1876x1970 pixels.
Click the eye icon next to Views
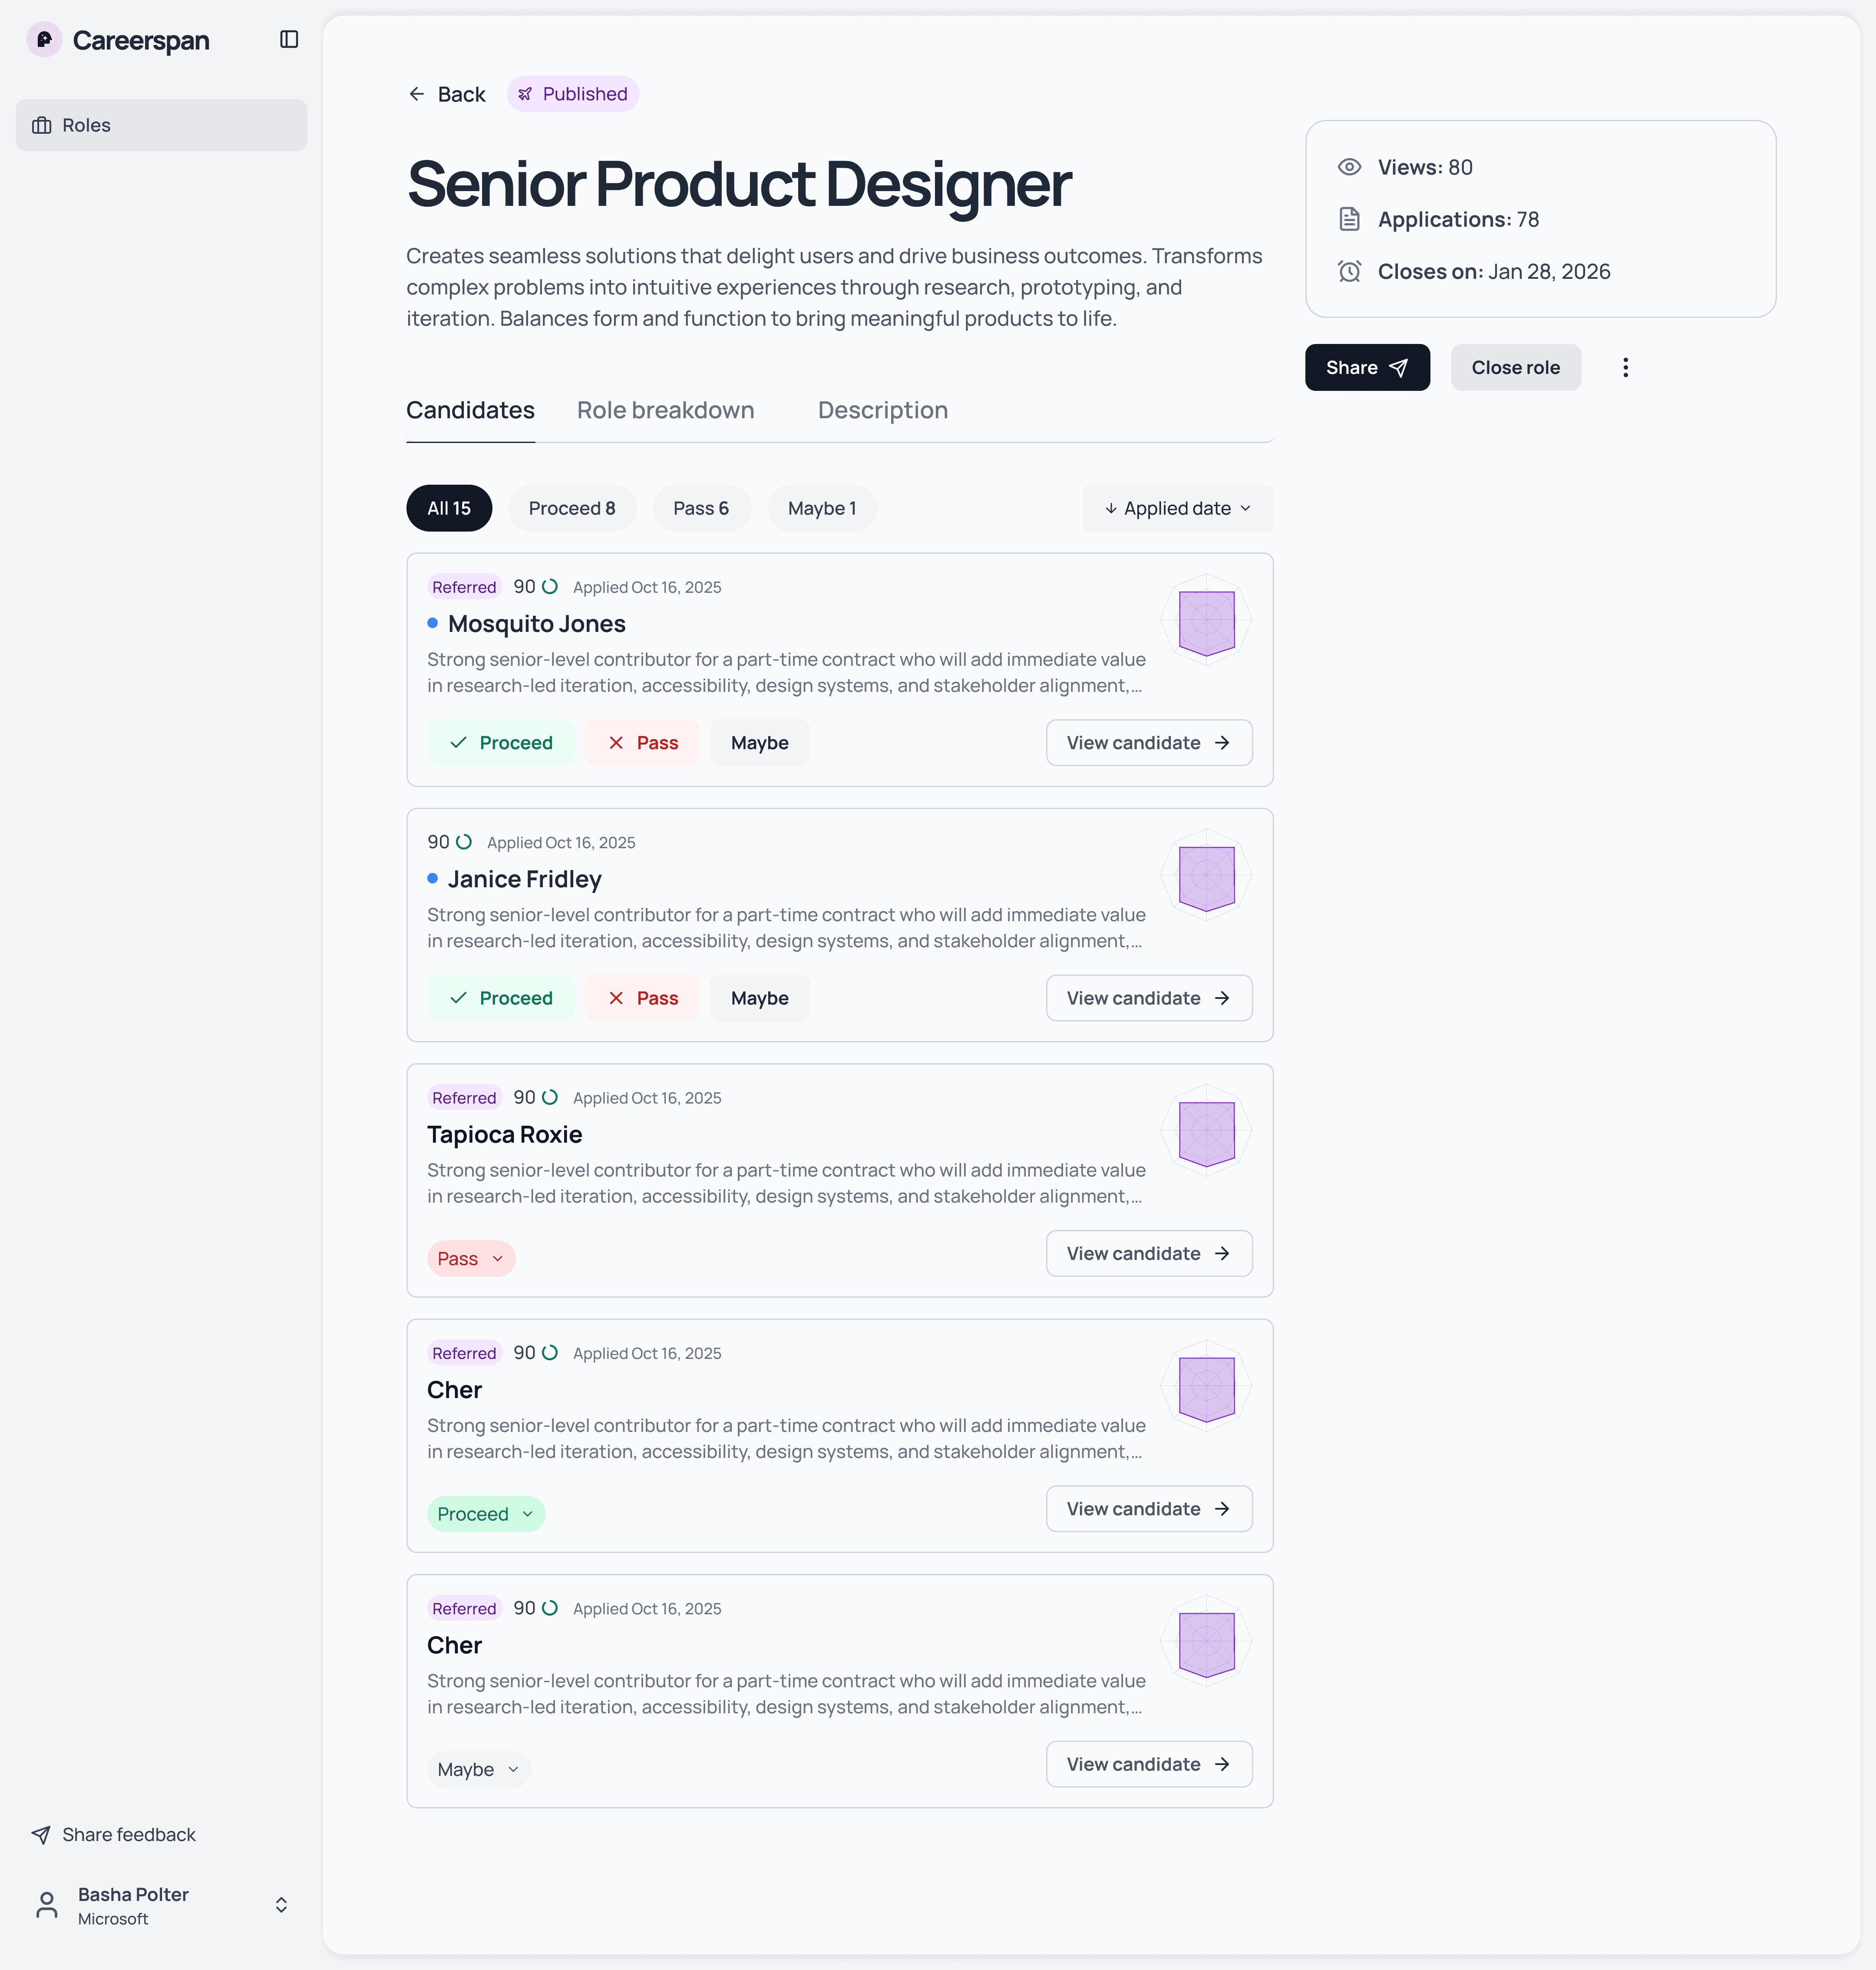click(1349, 167)
